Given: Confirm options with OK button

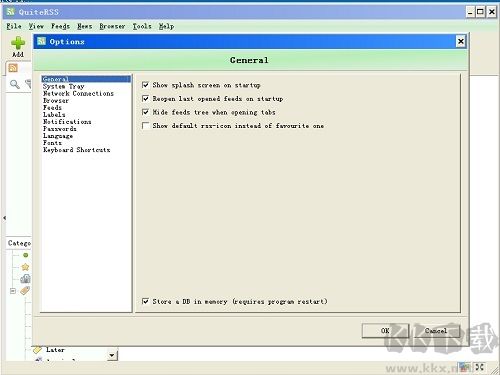Looking at the screenshot, I should coord(385,331).
